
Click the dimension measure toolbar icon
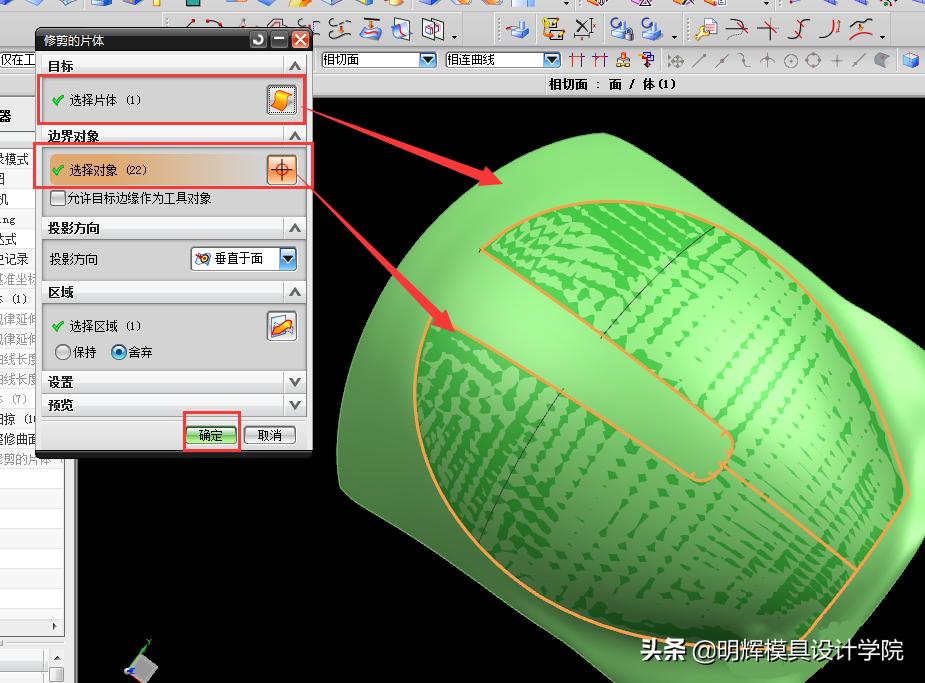coord(584,28)
